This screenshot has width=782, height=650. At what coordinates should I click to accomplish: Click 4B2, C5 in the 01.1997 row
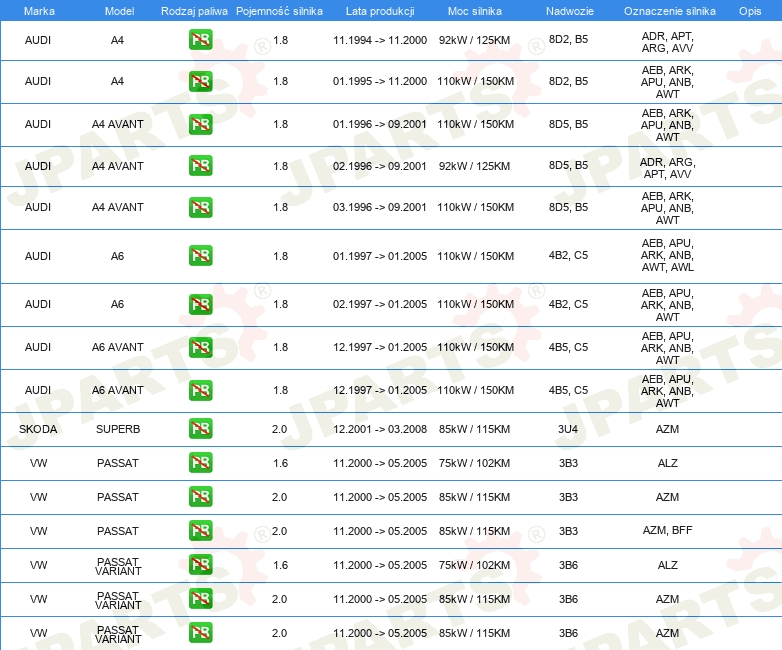pos(568,255)
